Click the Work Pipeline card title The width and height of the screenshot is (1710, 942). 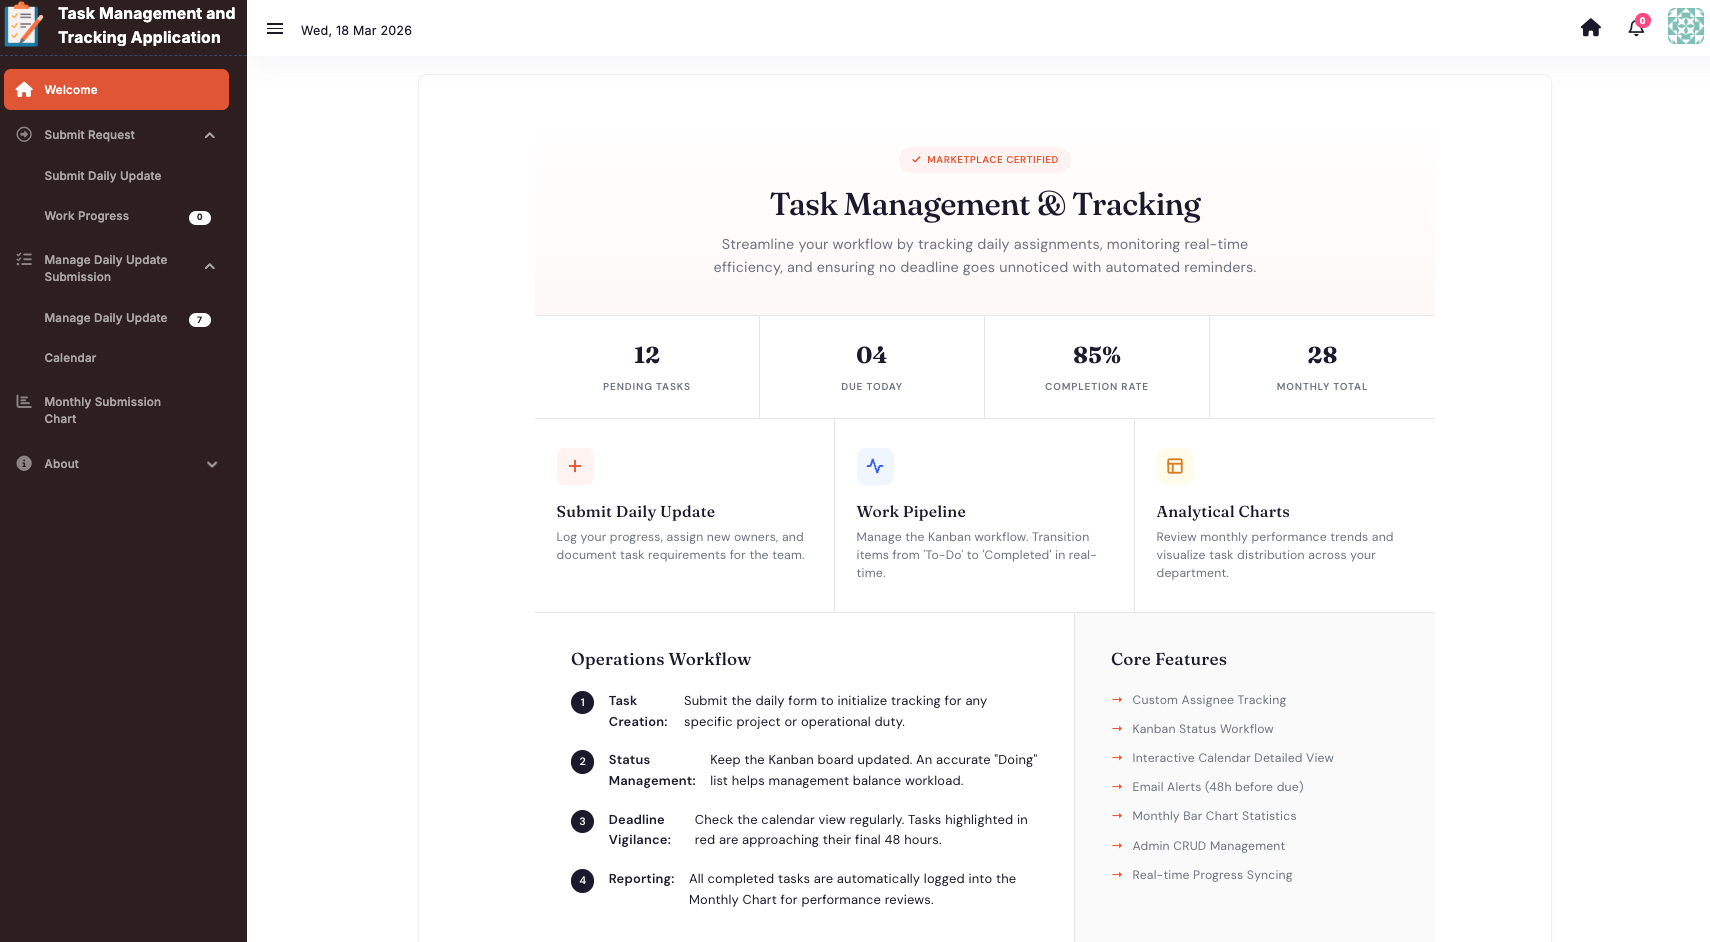coord(910,512)
